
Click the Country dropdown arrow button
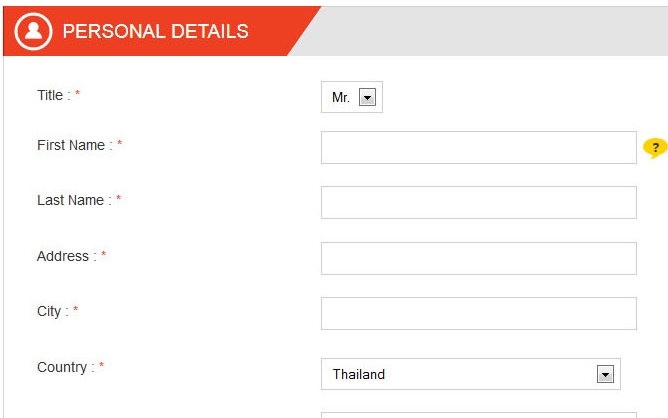tap(605, 374)
